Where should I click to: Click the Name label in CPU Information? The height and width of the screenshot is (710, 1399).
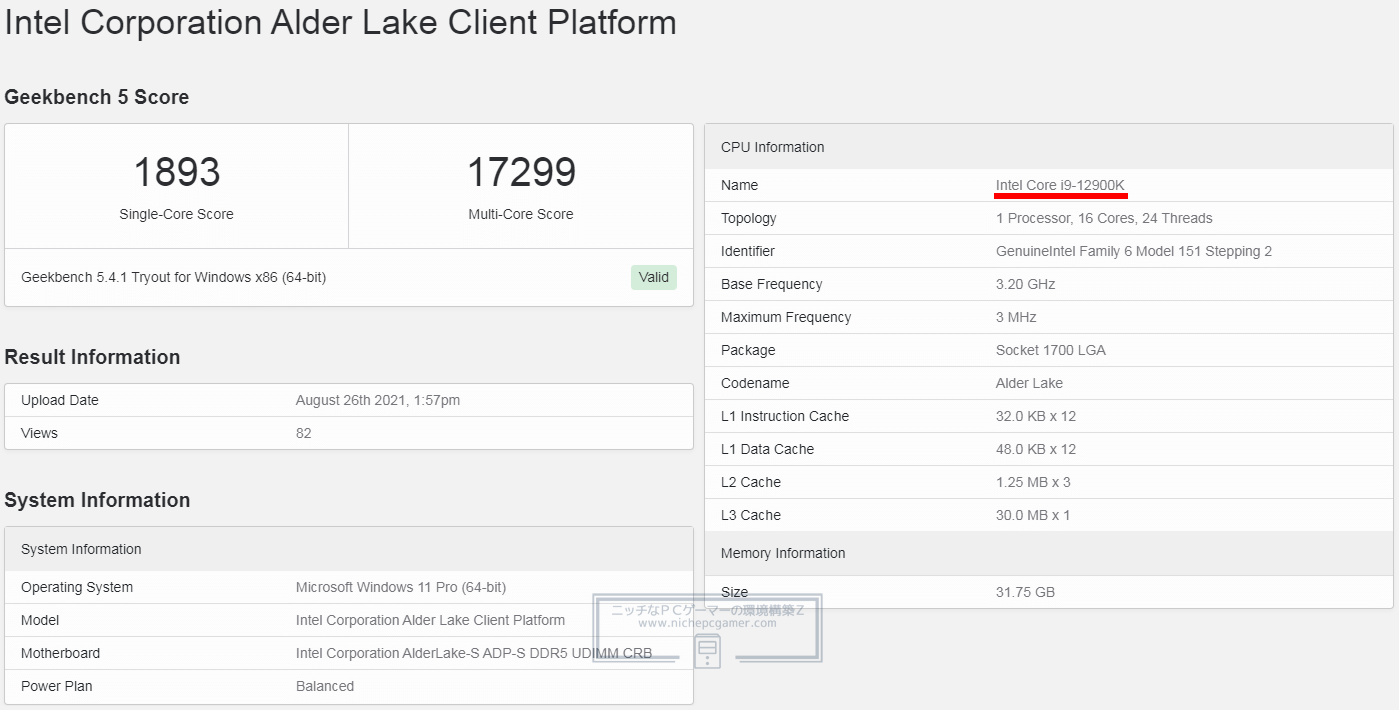tap(739, 185)
